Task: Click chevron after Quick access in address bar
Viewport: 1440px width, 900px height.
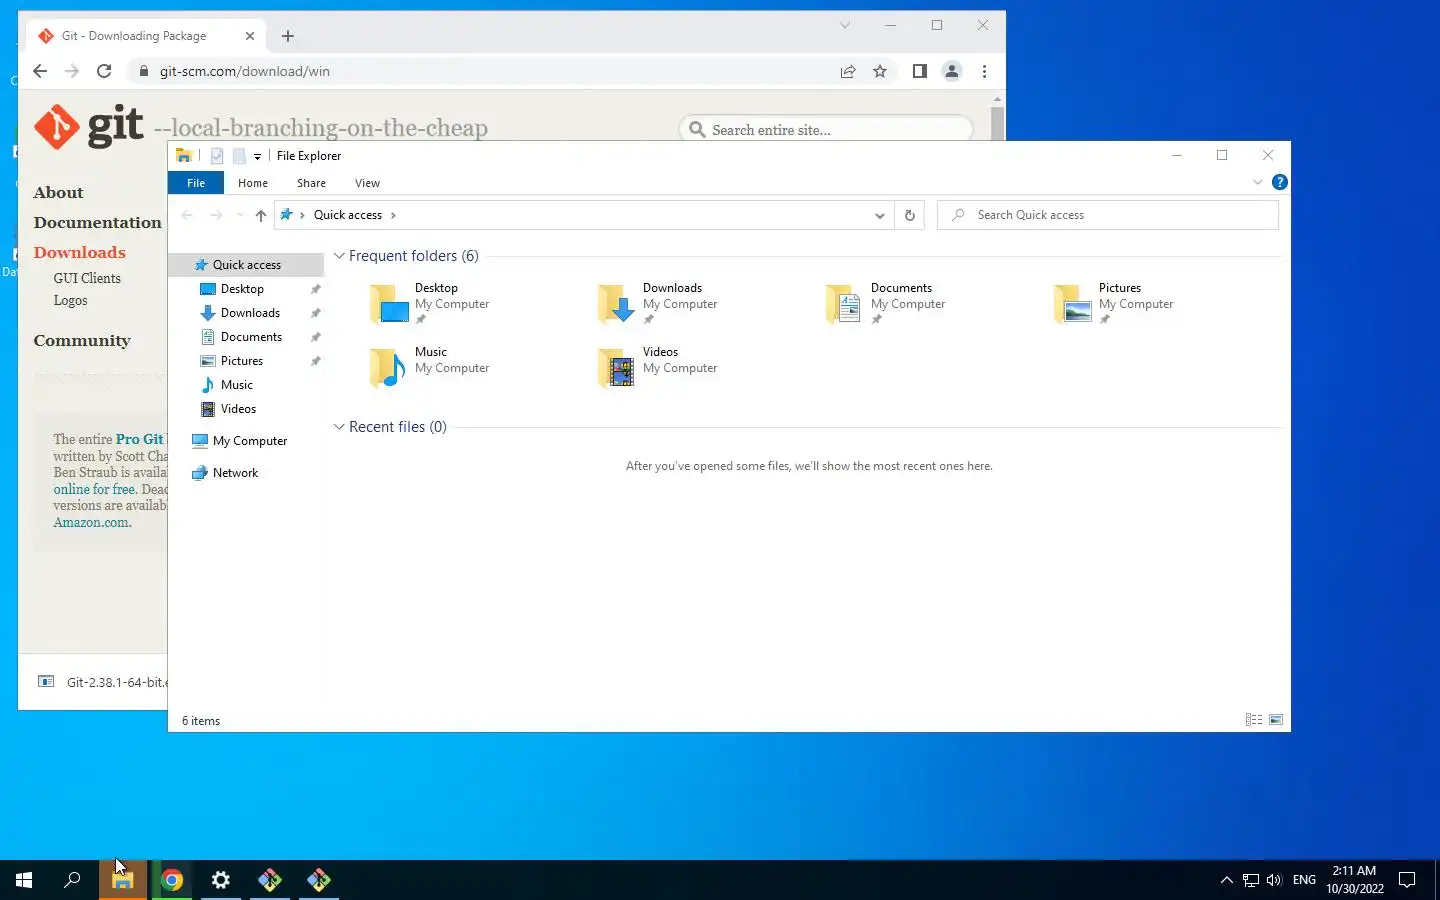Action: click(393, 215)
